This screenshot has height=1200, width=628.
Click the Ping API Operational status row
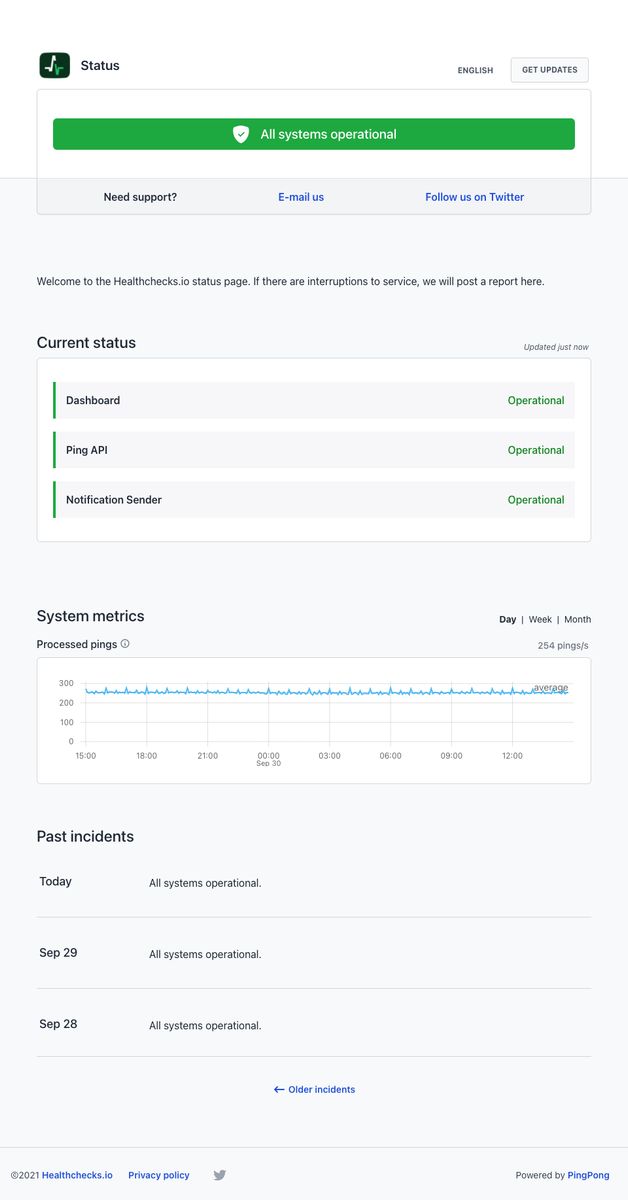[x=313, y=450]
